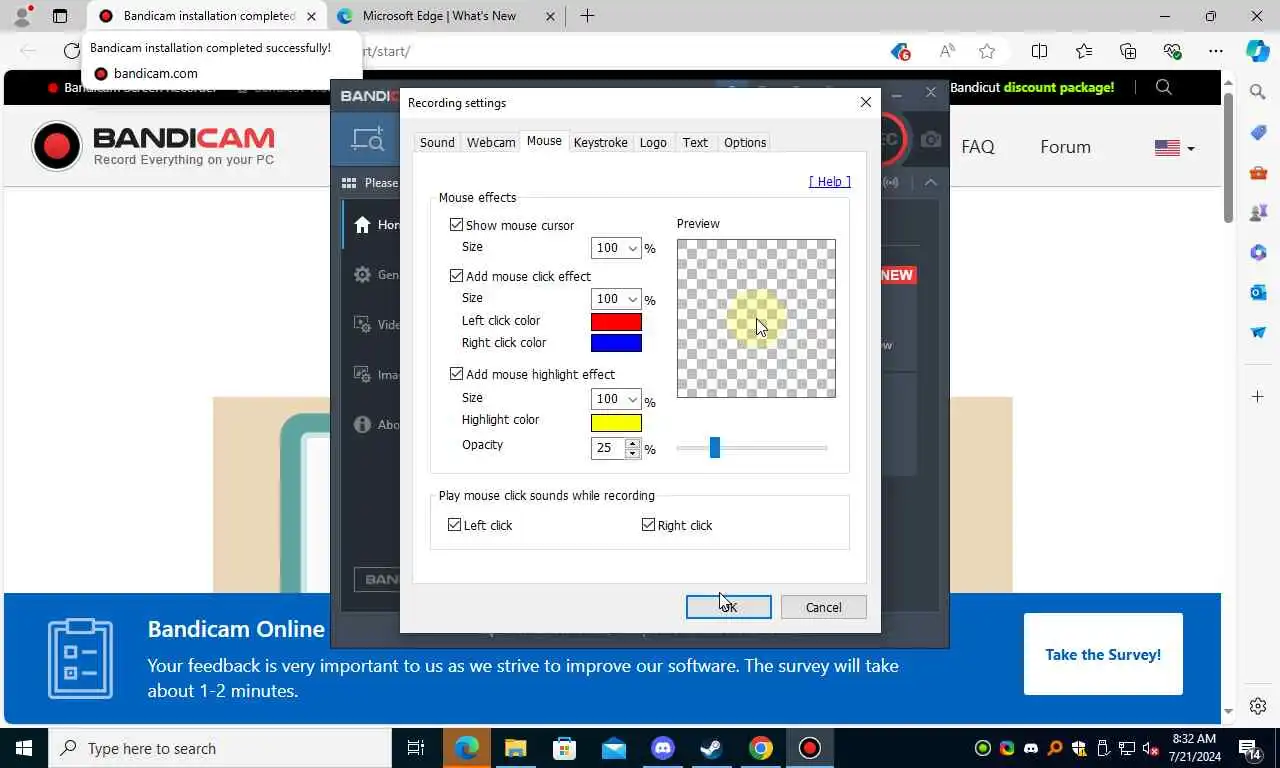Open Browser essentials heart icon
This screenshot has width=1280, height=768.
click(1172, 51)
